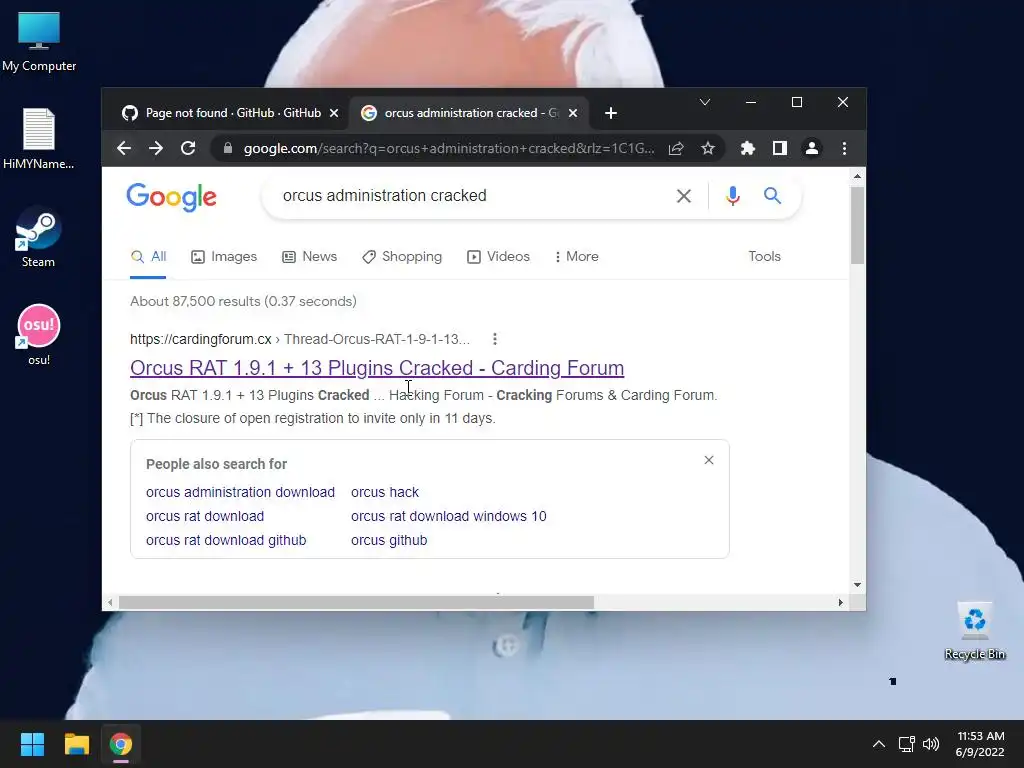Click cardingforum.cx URL breadcrumb

(300, 339)
